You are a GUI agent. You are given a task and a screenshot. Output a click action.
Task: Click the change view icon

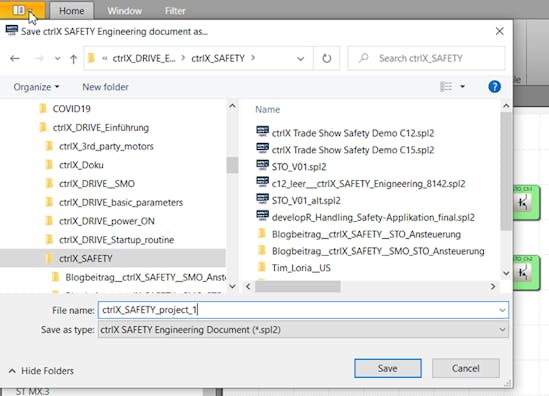click(446, 86)
